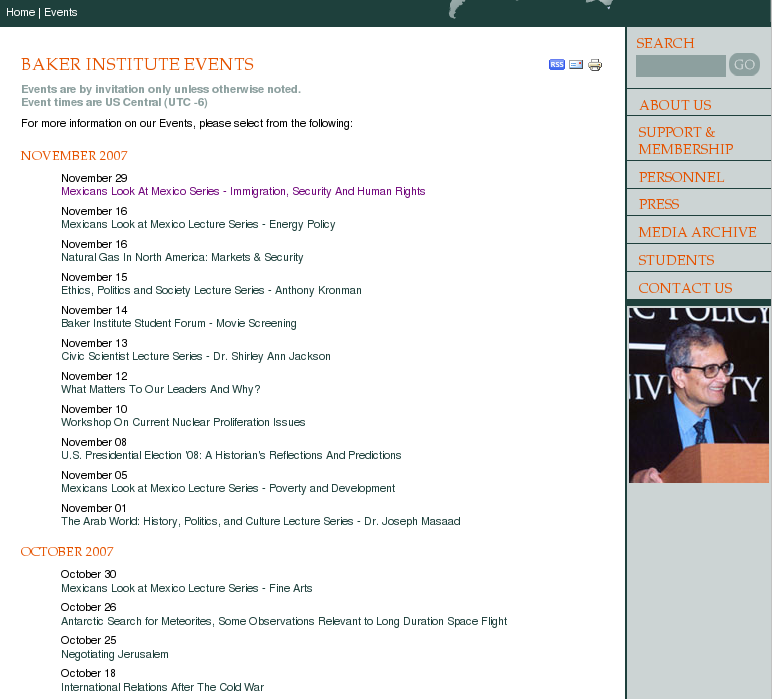Open Negotiating Jerusalem event link

tap(115, 655)
